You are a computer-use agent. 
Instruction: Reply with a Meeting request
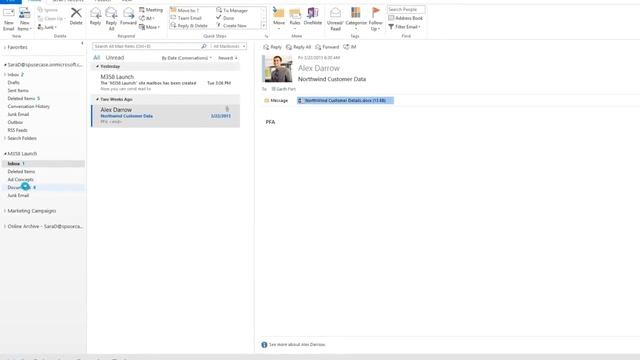[151, 10]
